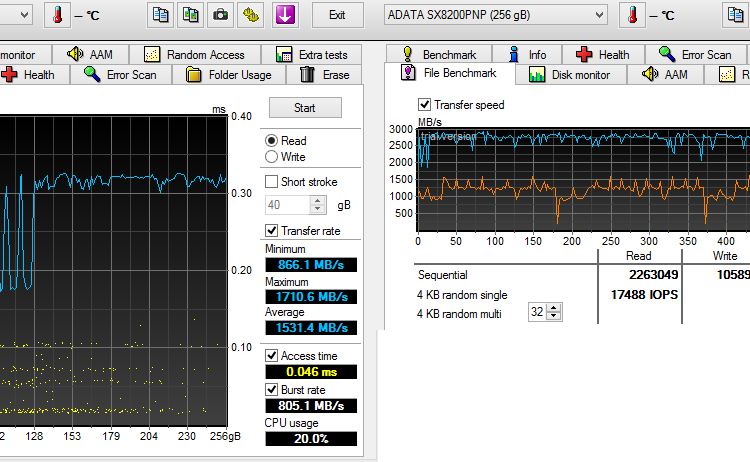
Task: Click the camera save screenshot icon
Action: [x=221, y=15]
